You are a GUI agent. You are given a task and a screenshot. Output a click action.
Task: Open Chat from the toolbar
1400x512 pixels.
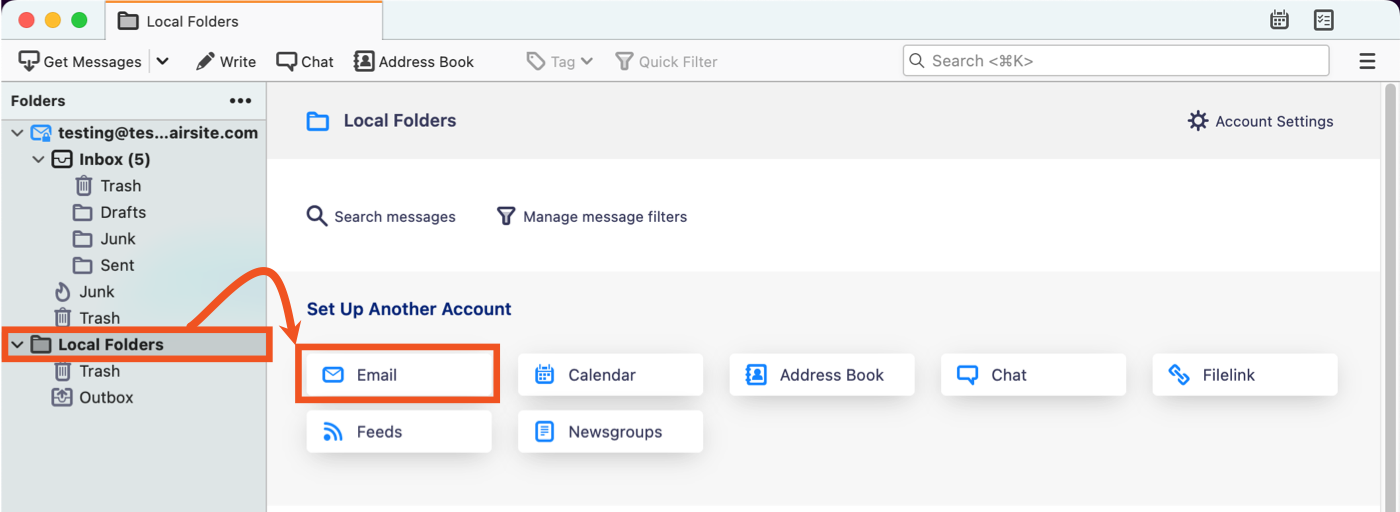[x=305, y=61]
